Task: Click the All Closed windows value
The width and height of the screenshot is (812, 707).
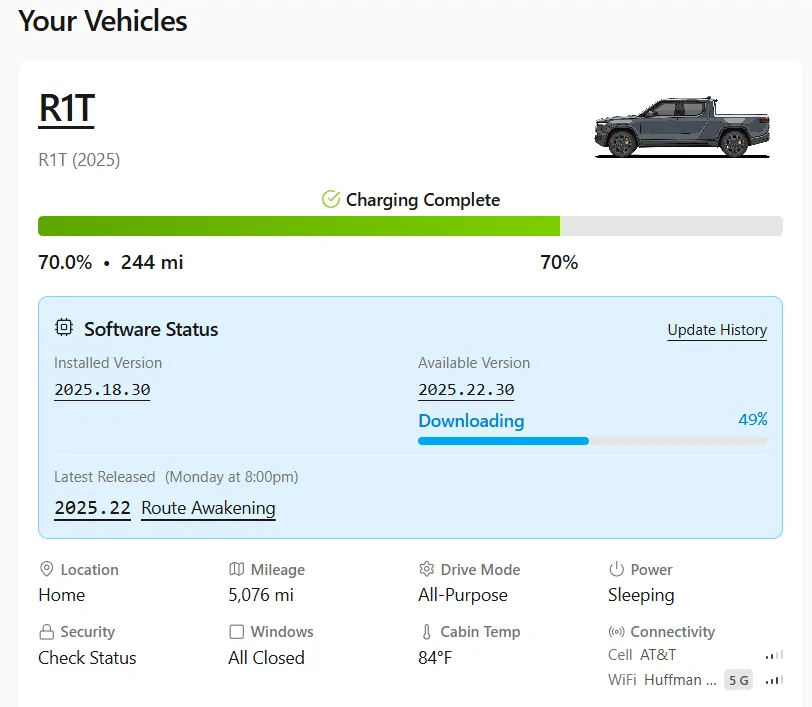Action: tap(266, 658)
